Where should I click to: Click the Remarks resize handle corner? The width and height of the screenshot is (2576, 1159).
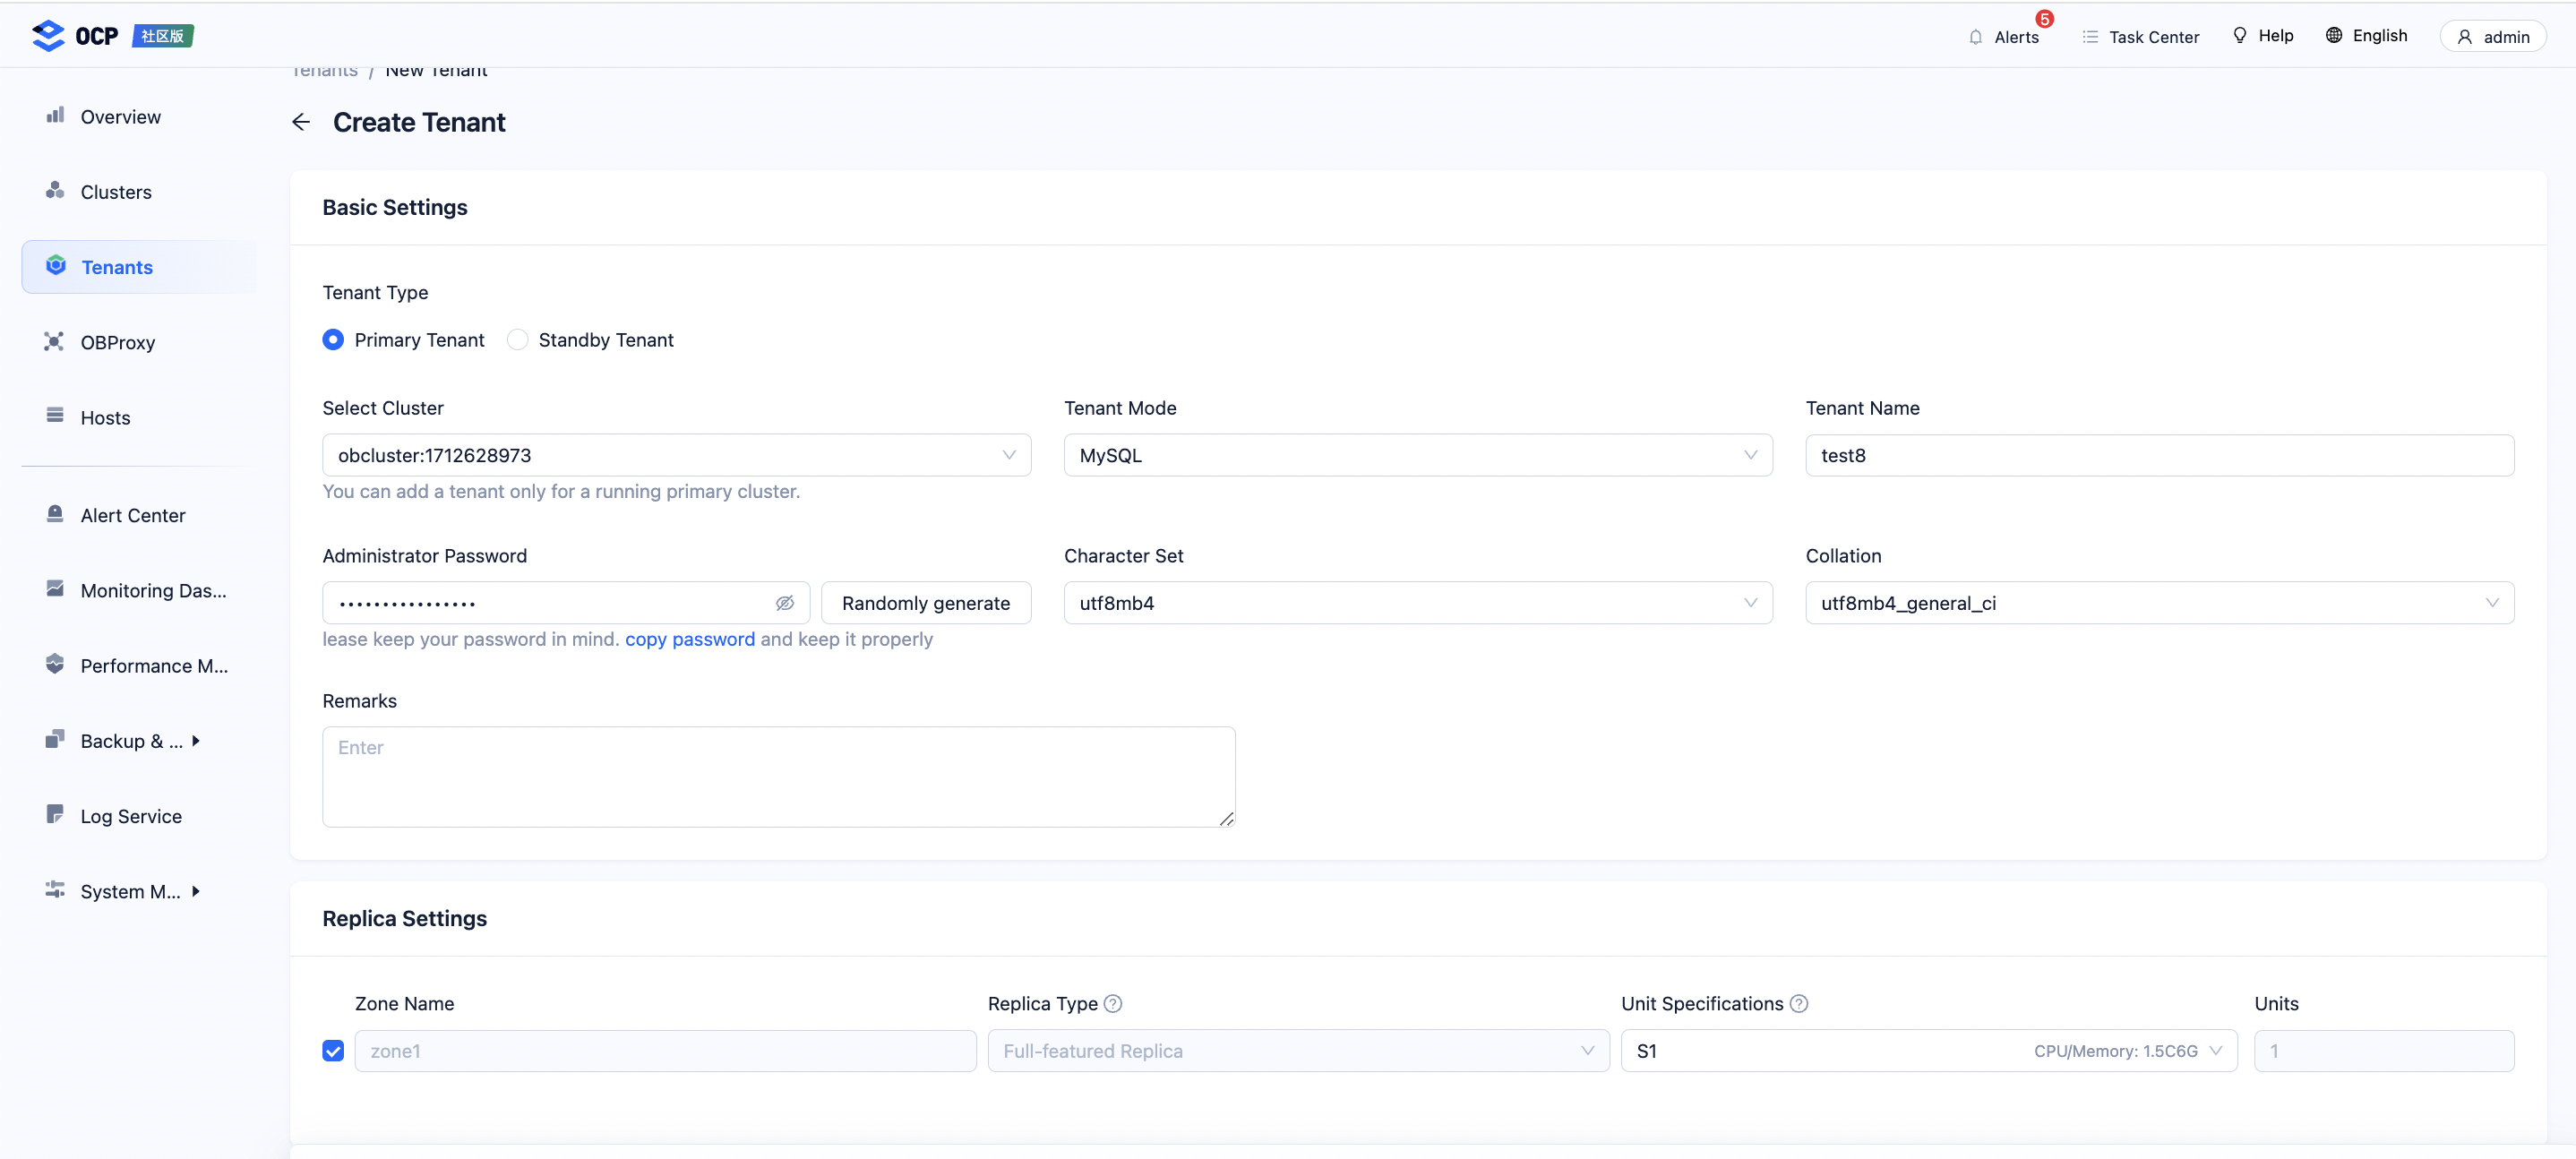pyautogui.click(x=1227, y=818)
